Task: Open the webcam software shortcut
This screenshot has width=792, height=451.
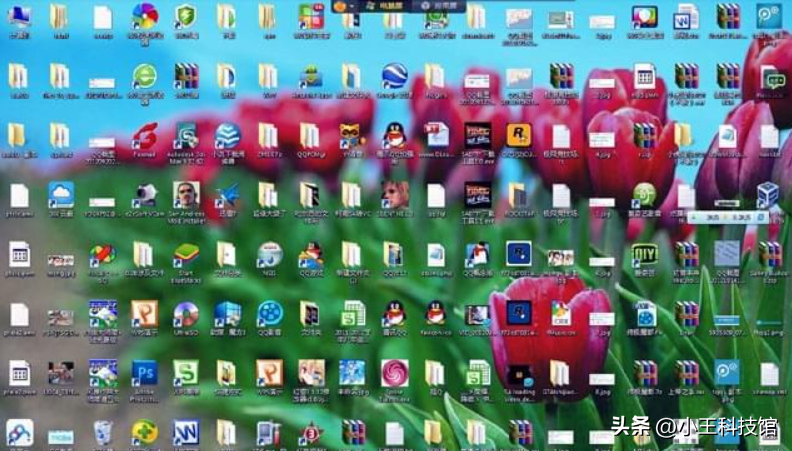Action: (144, 194)
